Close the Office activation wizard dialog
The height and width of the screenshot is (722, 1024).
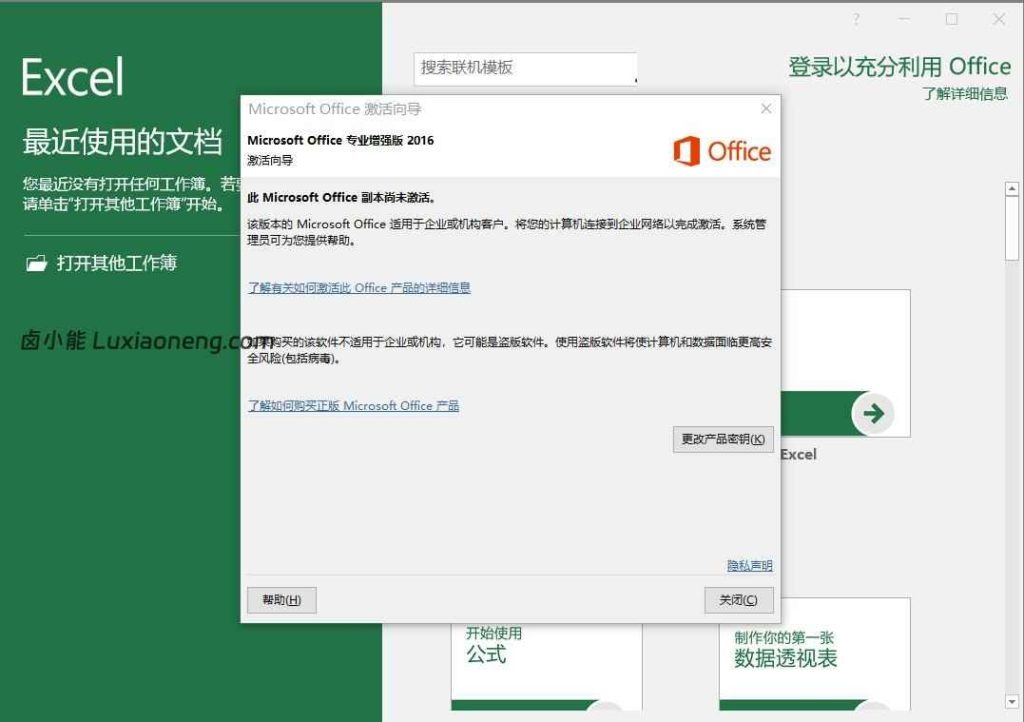[766, 108]
